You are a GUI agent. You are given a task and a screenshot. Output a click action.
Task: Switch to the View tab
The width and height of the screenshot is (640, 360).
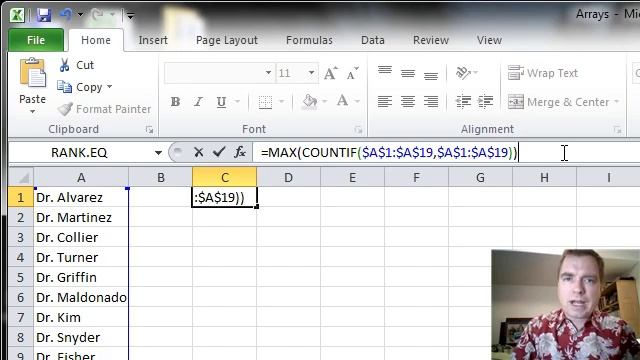489,40
